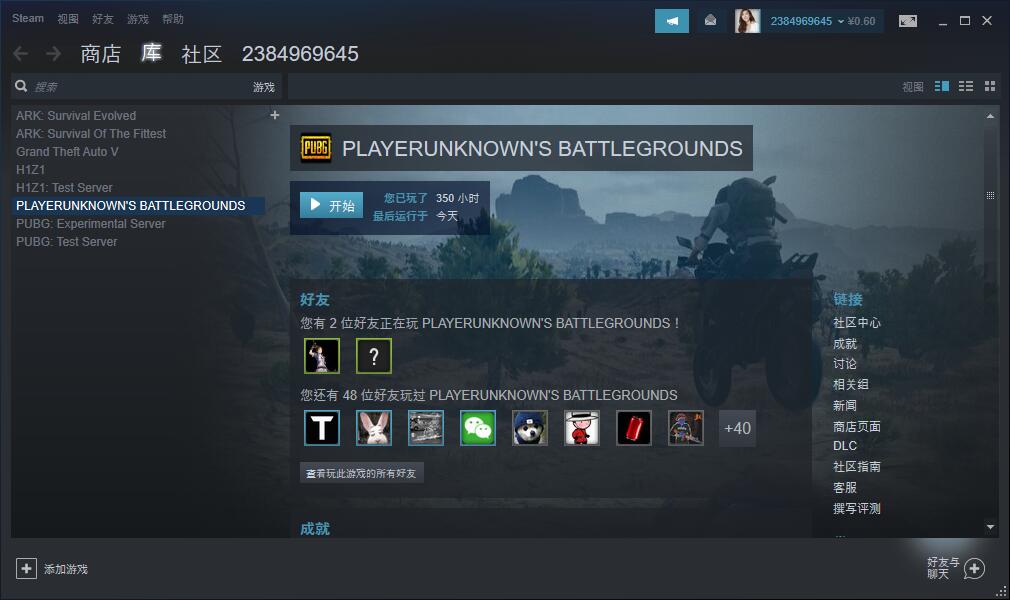Switch to the 社区 tab
The width and height of the screenshot is (1010, 600).
(x=202, y=54)
